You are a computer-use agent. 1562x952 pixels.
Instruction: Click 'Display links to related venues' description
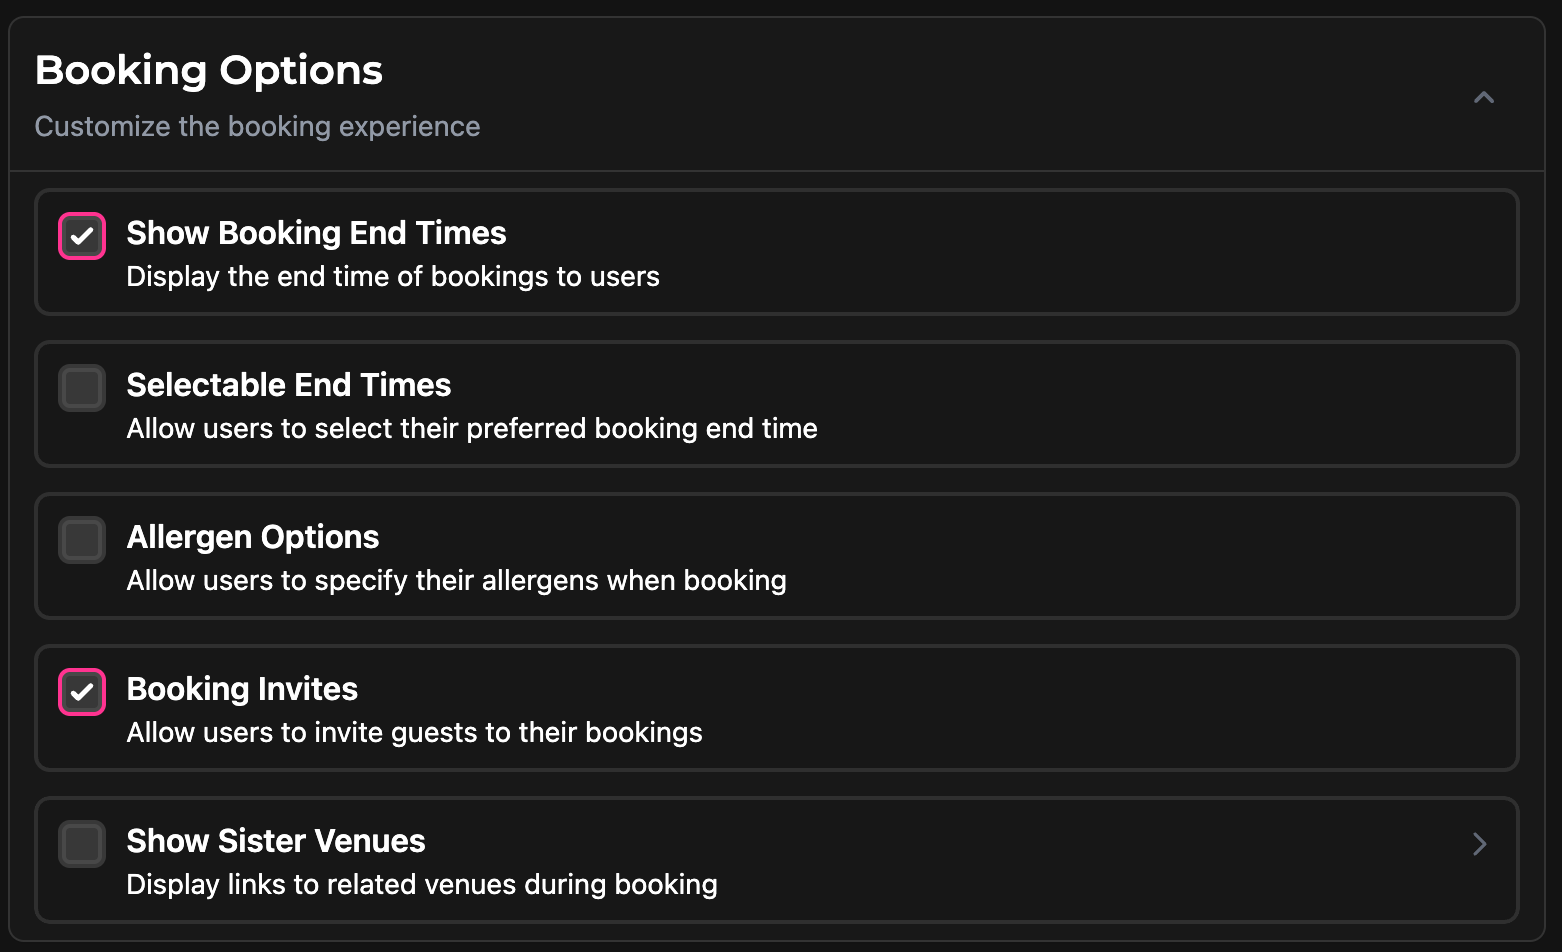tap(422, 885)
